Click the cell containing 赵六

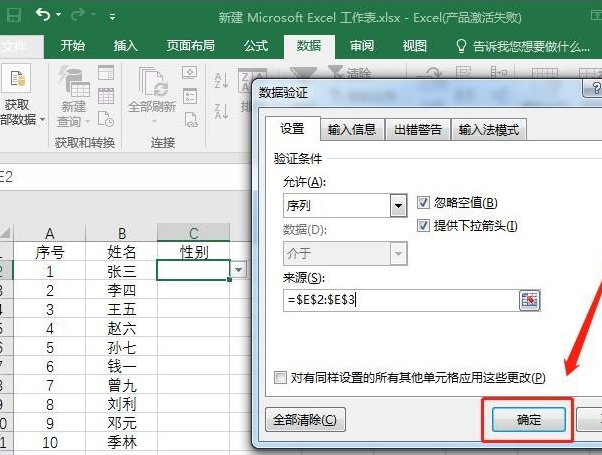click(121, 328)
